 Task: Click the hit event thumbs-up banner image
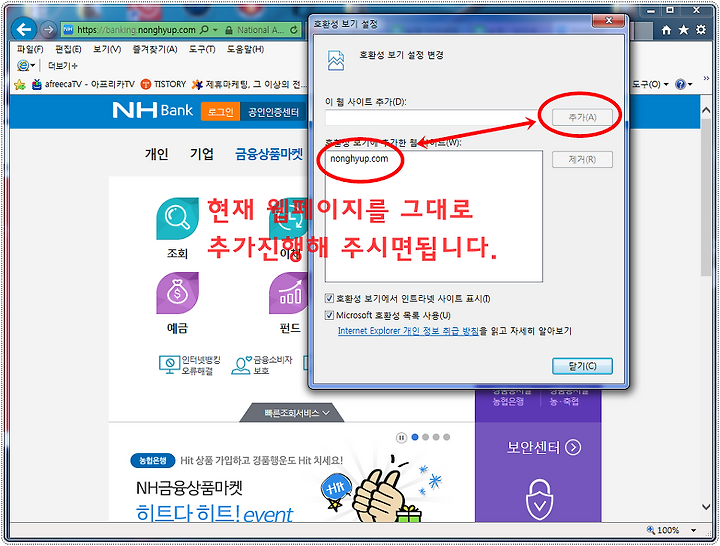[381, 491]
